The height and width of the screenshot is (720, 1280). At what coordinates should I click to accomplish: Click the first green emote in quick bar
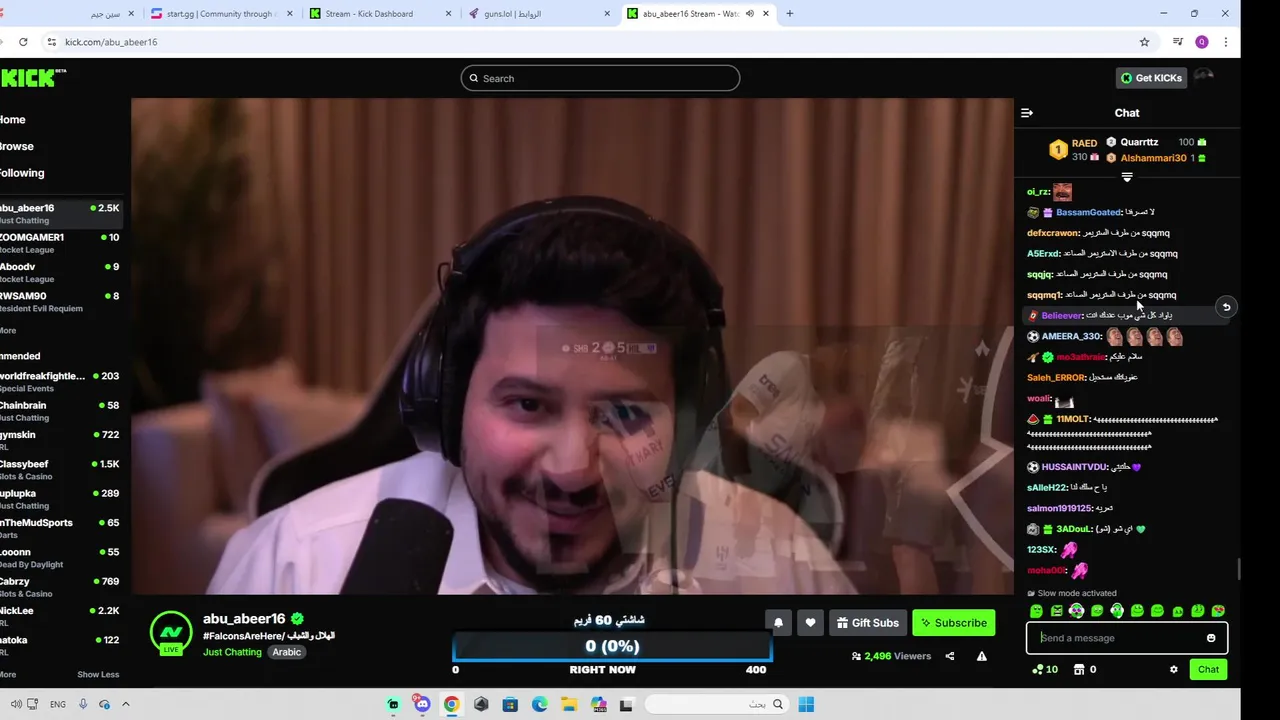point(1036,611)
